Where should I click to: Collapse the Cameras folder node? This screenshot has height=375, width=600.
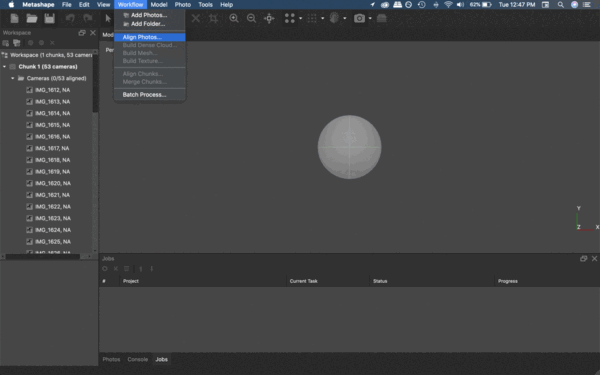click(13, 78)
